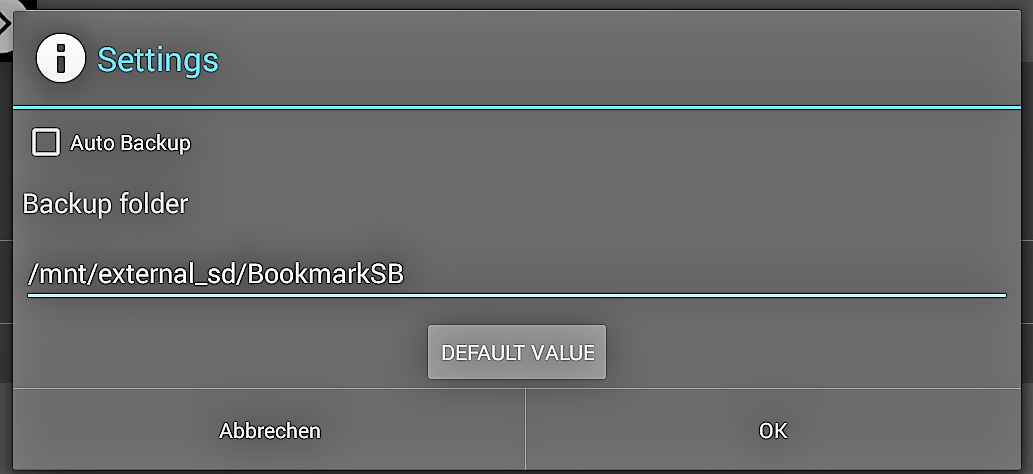
Task: Click the info icon beside Settings title
Action: click(x=61, y=59)
